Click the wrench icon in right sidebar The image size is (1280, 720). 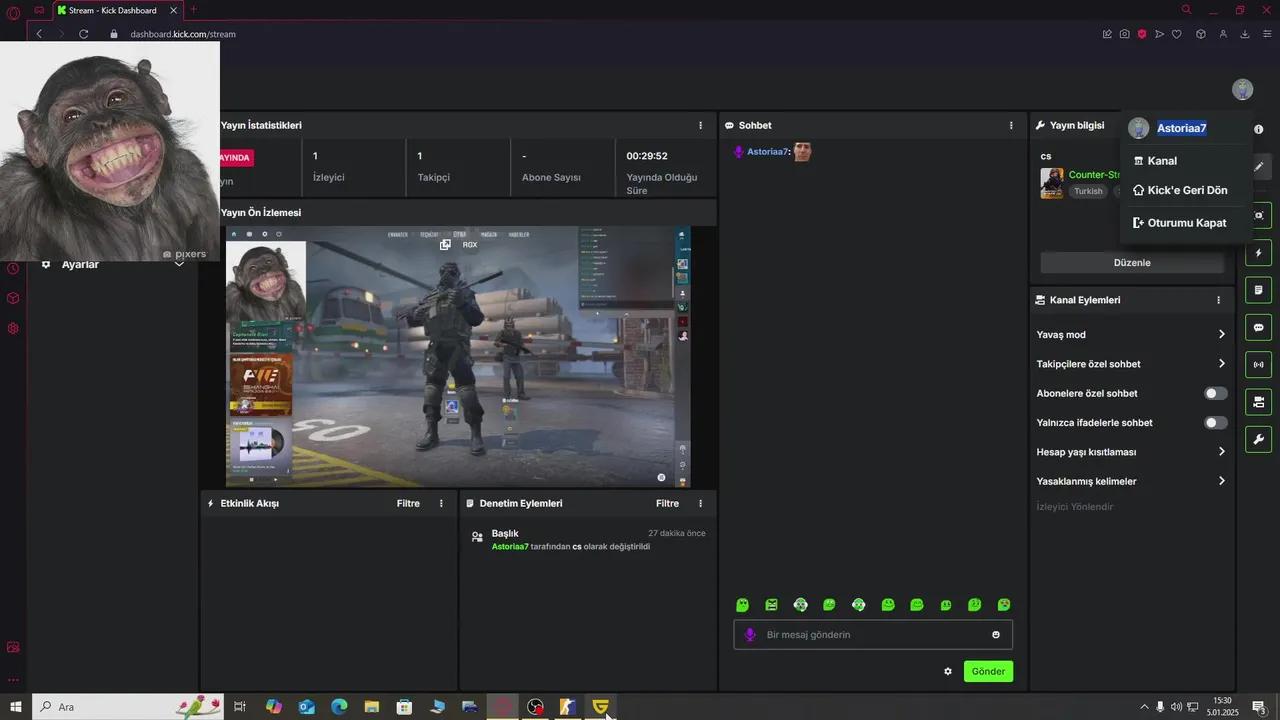(x=1259, y=439)
